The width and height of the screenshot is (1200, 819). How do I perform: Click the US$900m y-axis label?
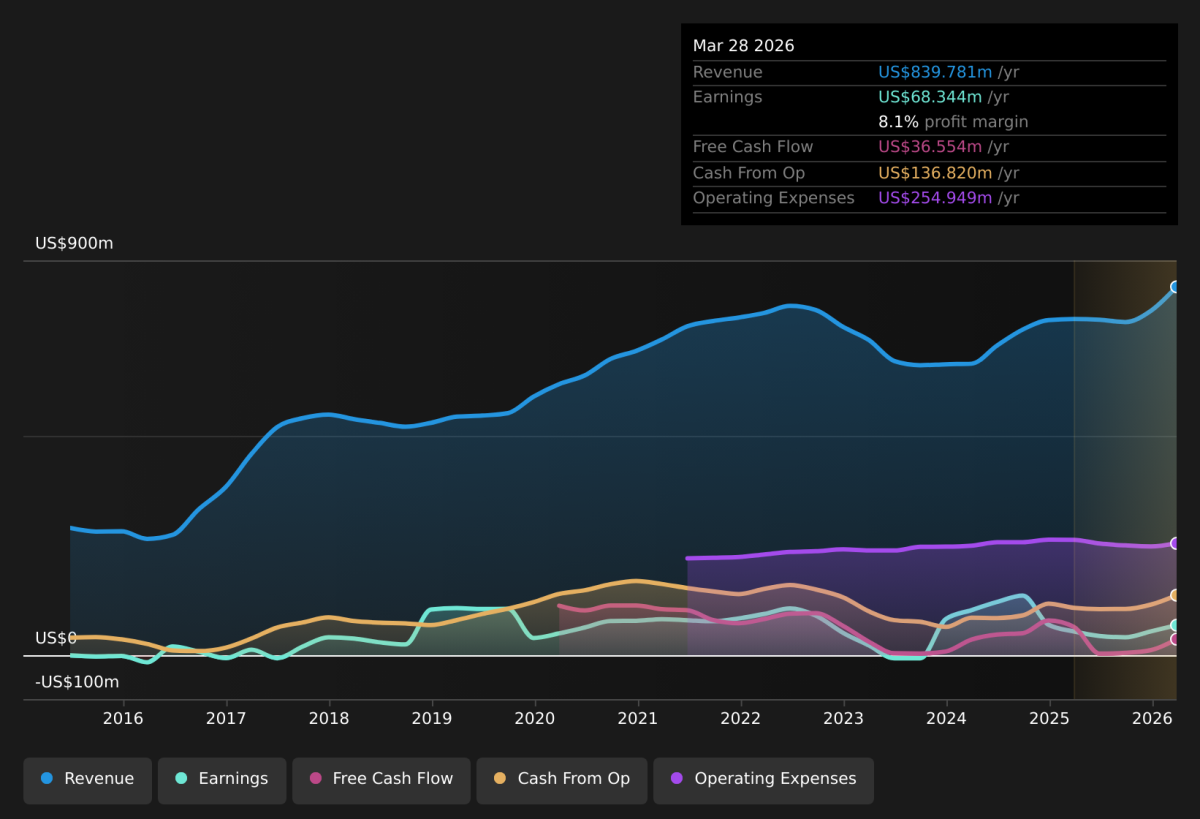click(74, 243)
